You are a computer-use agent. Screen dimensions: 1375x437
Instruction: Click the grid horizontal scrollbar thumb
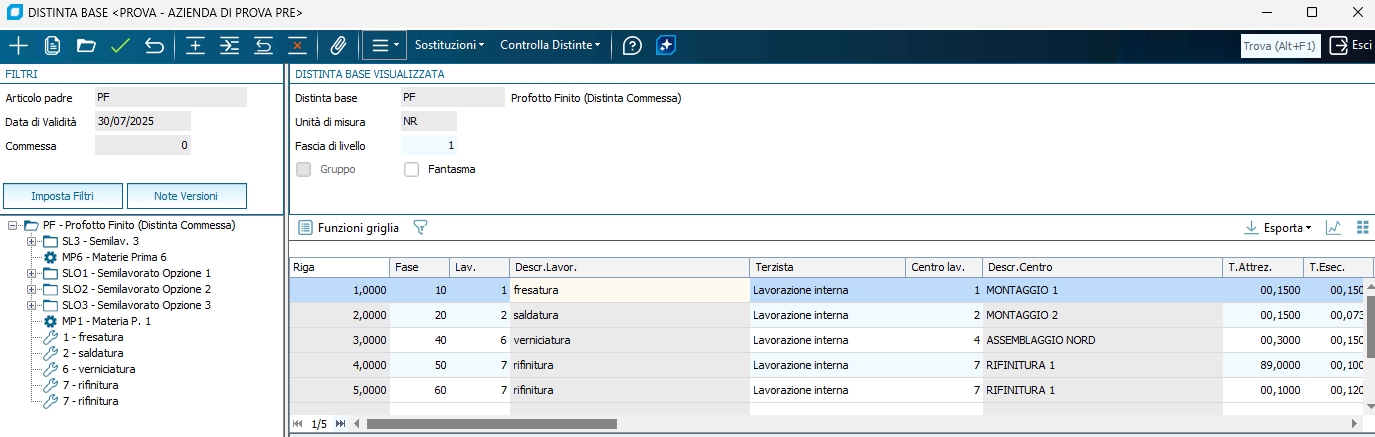(x=491, y=424)
